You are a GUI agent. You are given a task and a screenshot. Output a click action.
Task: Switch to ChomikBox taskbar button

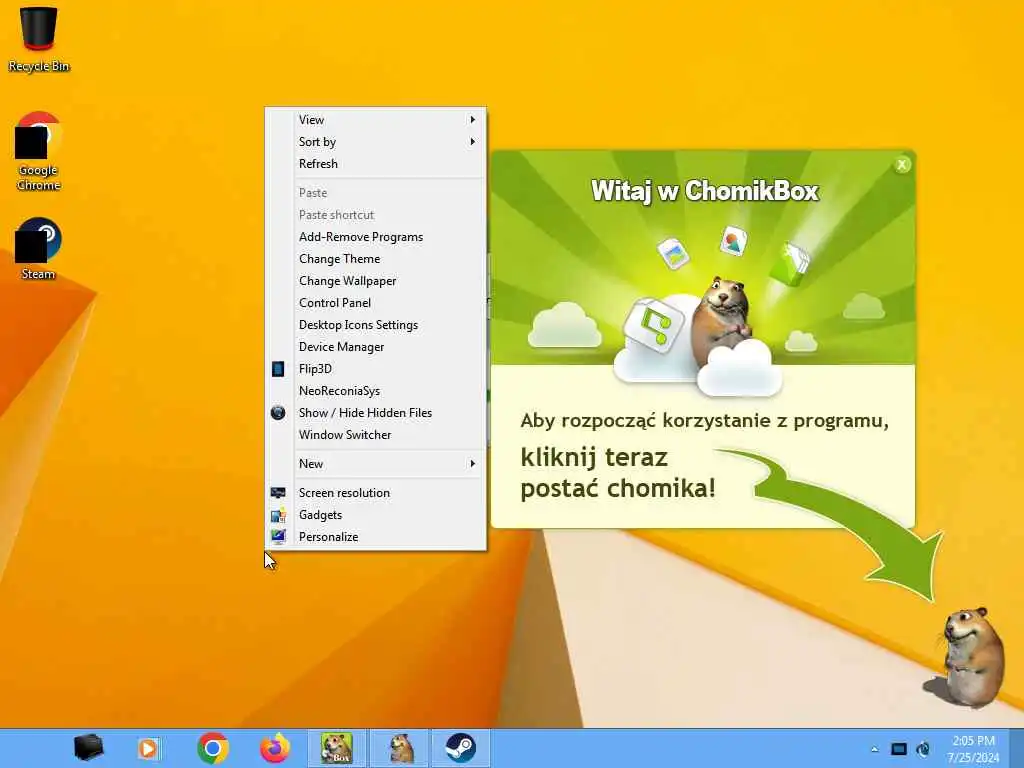337,748
